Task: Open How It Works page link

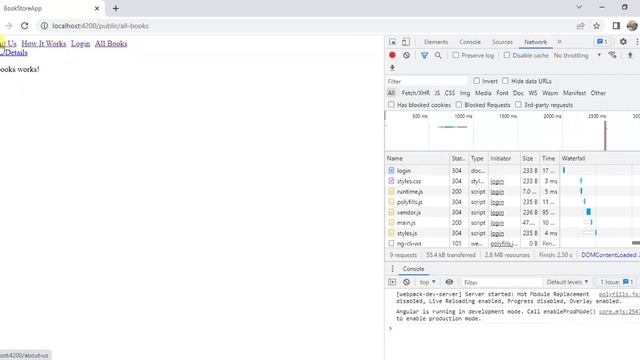Action: click(44, 44)
